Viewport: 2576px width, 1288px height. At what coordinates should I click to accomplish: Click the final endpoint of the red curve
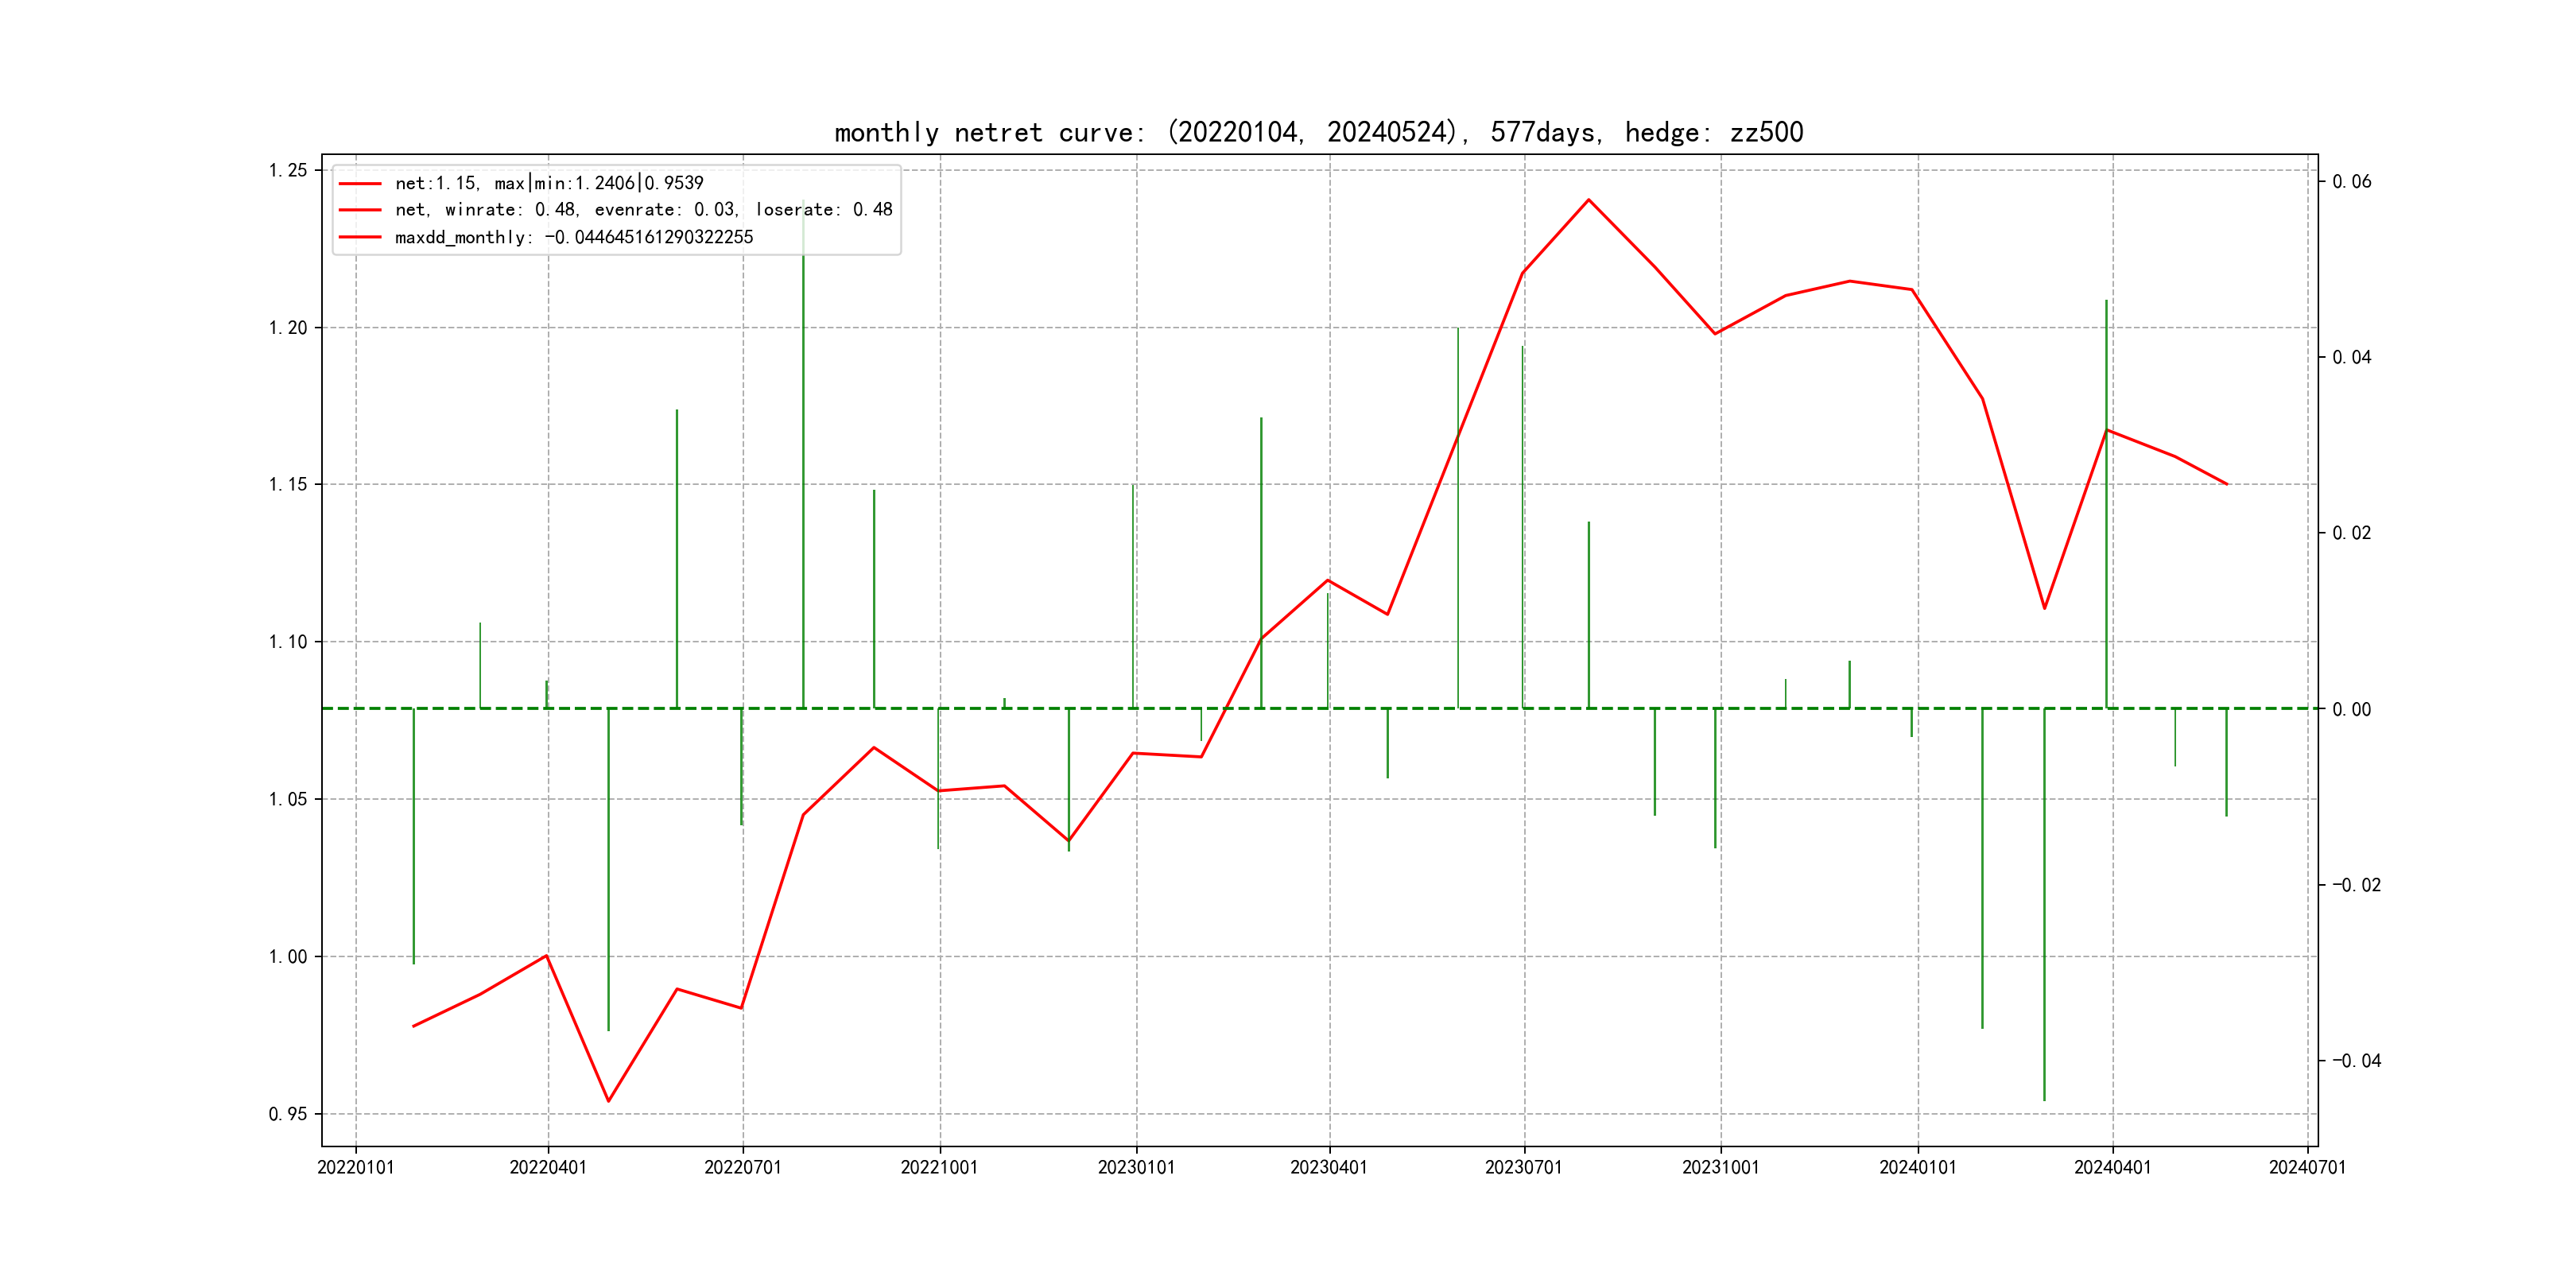pyautogui.click(x=2226, y=484)
